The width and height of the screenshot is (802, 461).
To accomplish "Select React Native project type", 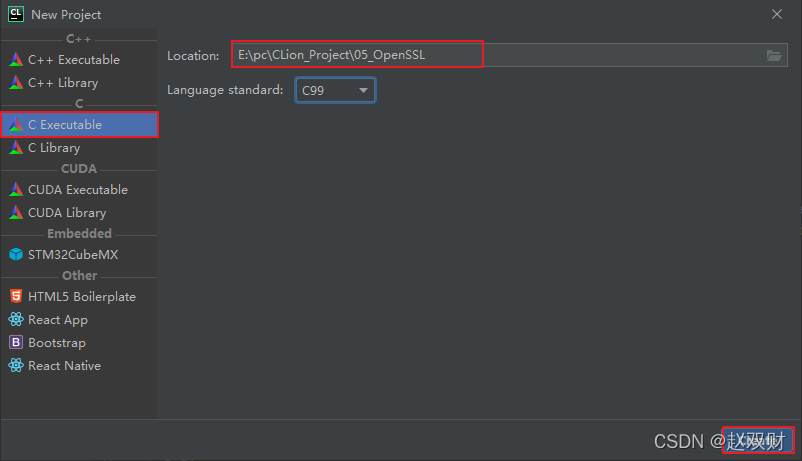I will point(79,366).
